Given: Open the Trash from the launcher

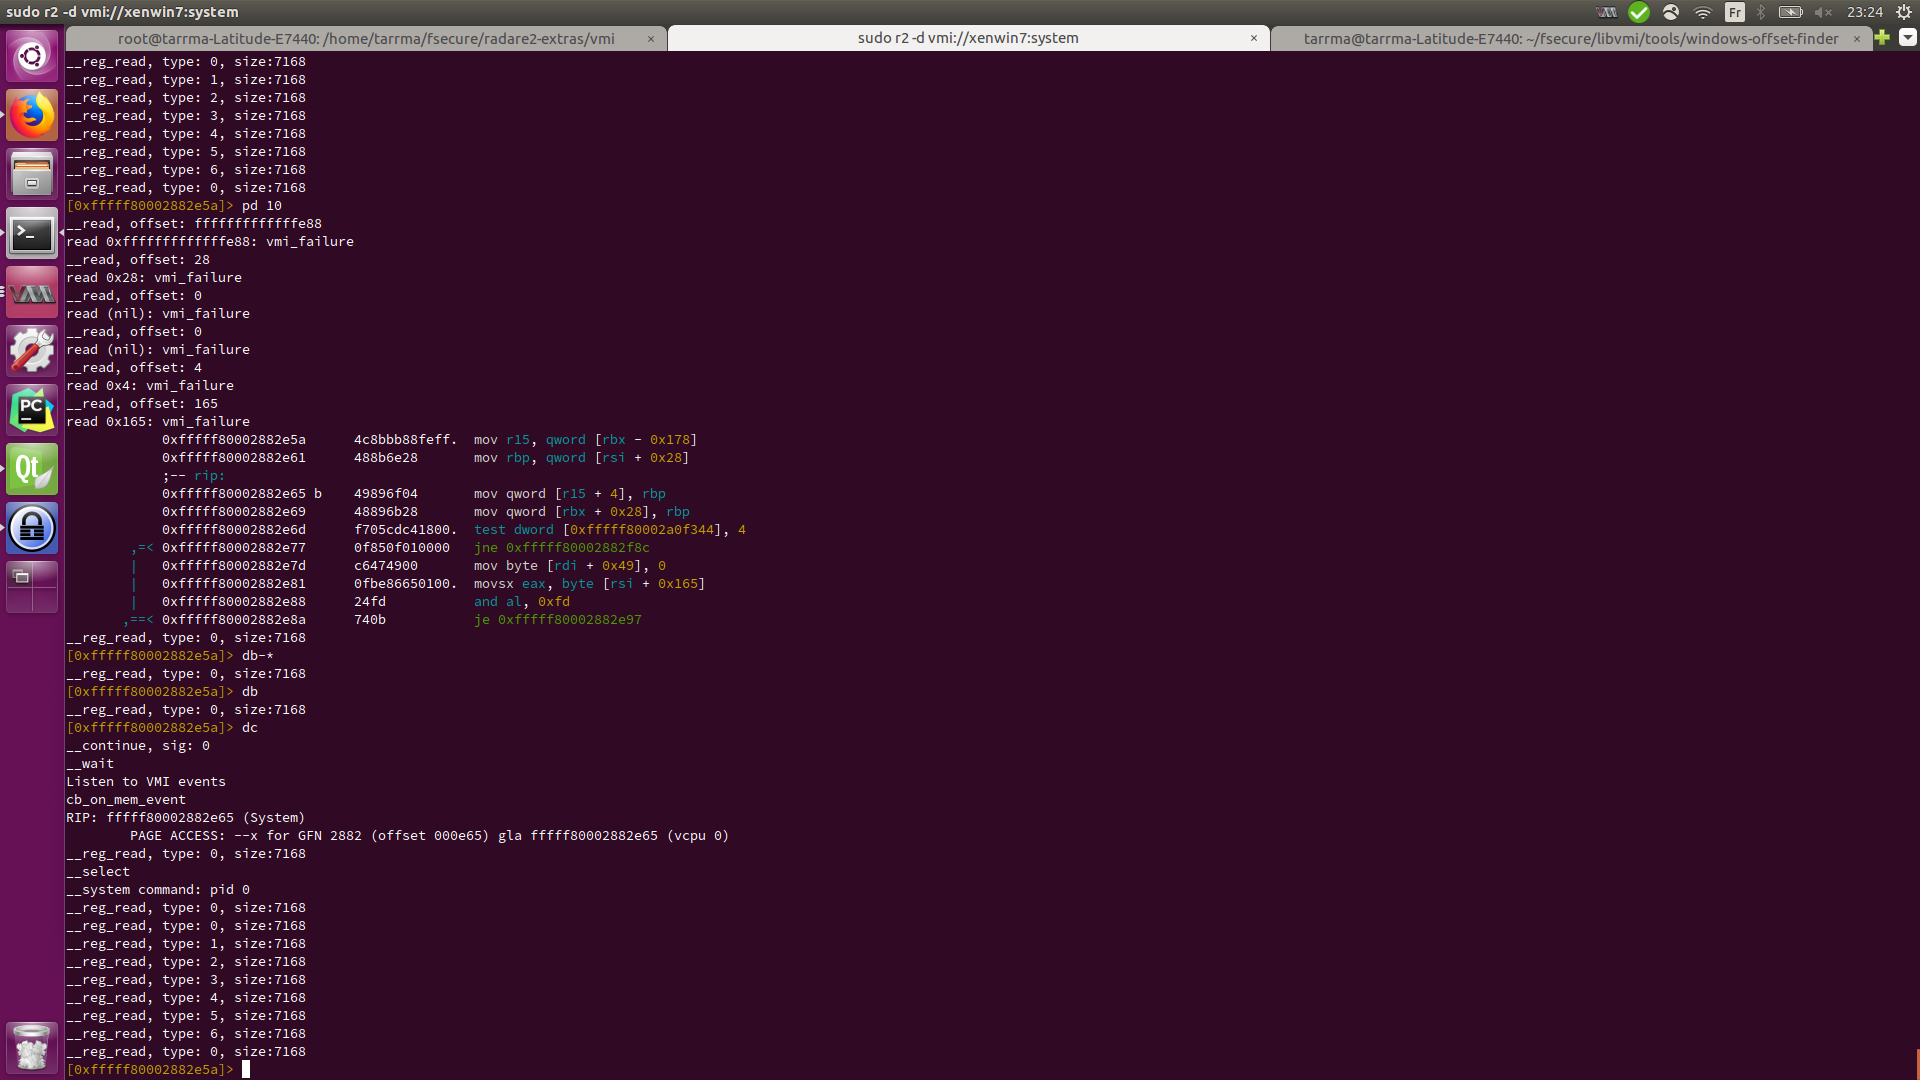Looking at the screenshot, I should (32, 1047).
